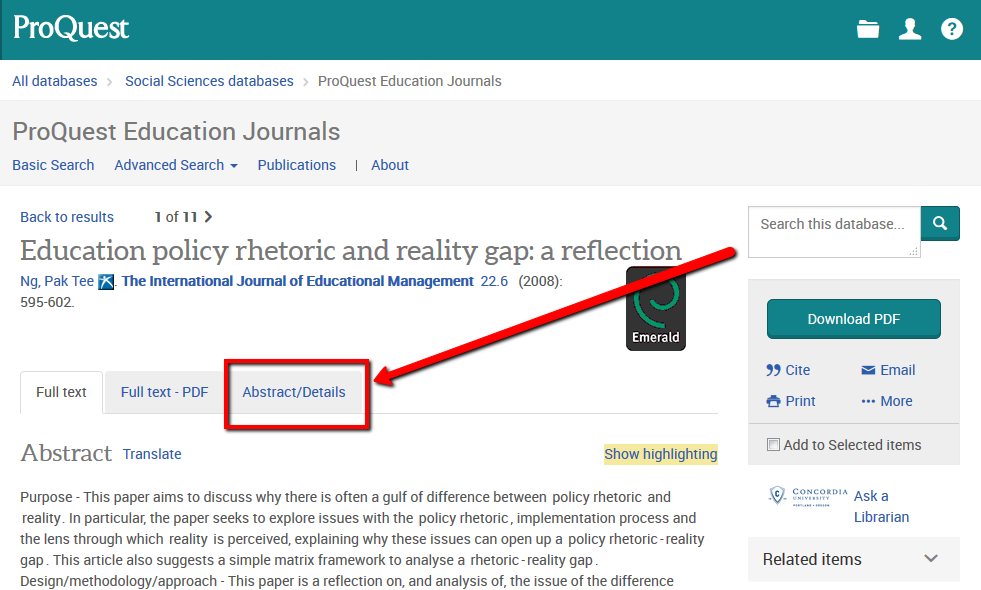981x590 pixels.
Task: Return via the Back to results link
Action: click(x=66, y=217)
